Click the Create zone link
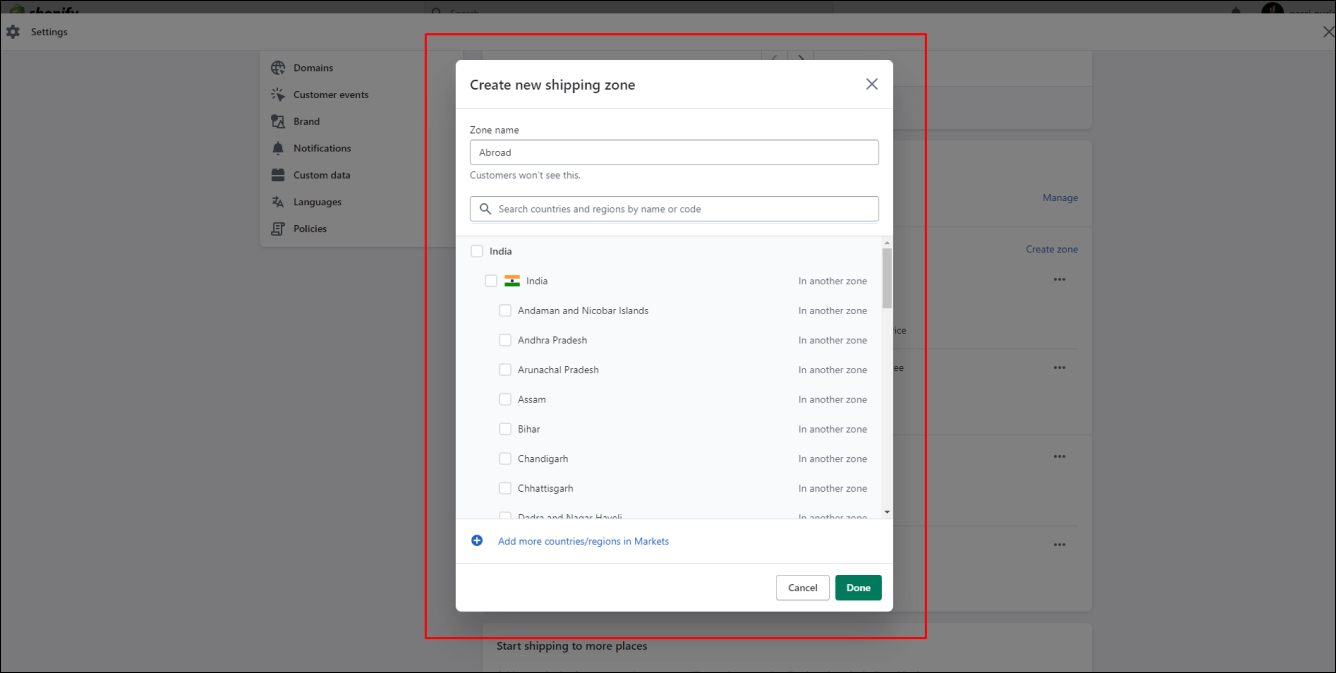The image size is (1336, 673). (1052, 249)
